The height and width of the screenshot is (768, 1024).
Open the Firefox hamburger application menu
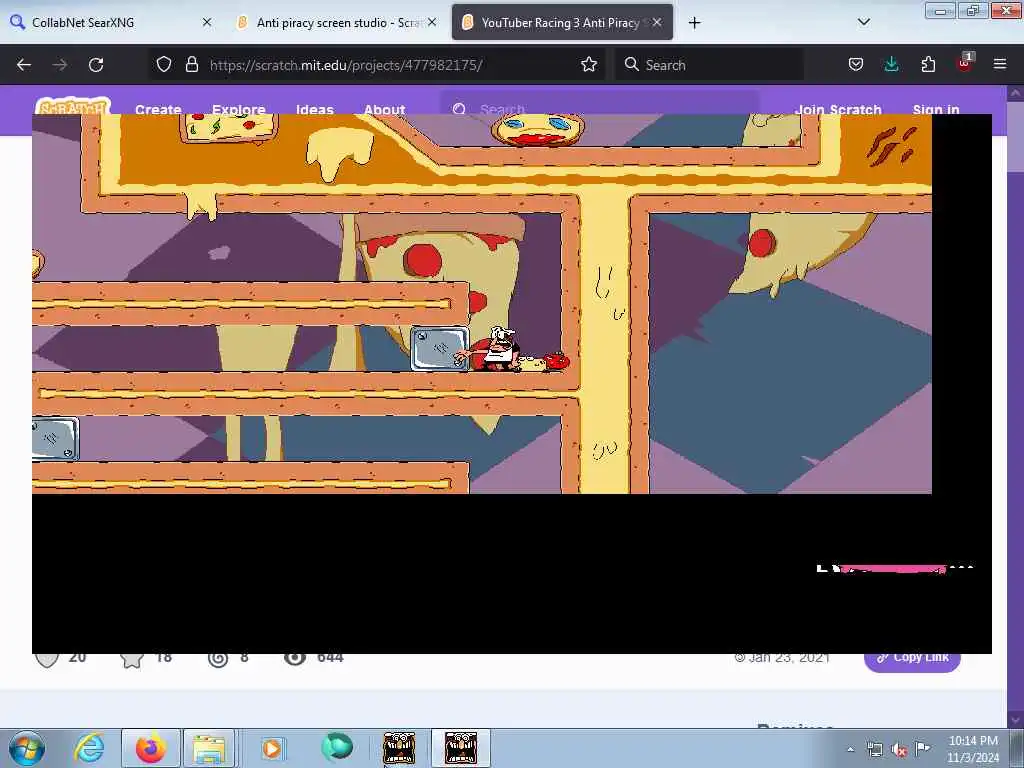[1000, 64]
